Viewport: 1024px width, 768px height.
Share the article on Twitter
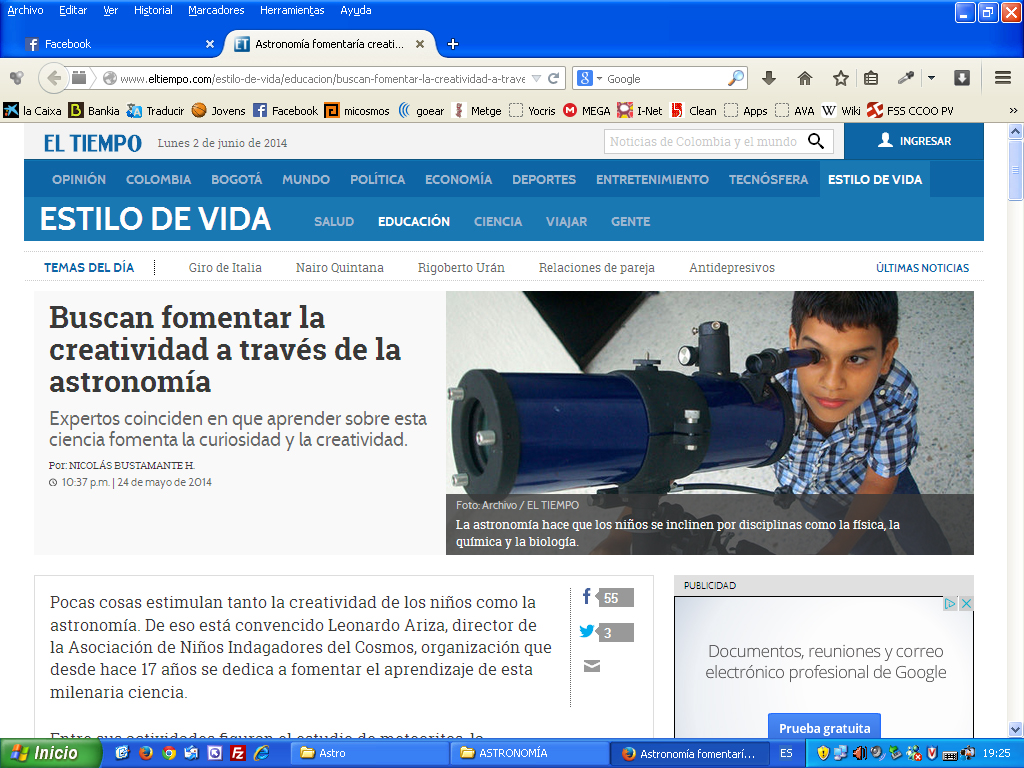(x=587, y=632)
